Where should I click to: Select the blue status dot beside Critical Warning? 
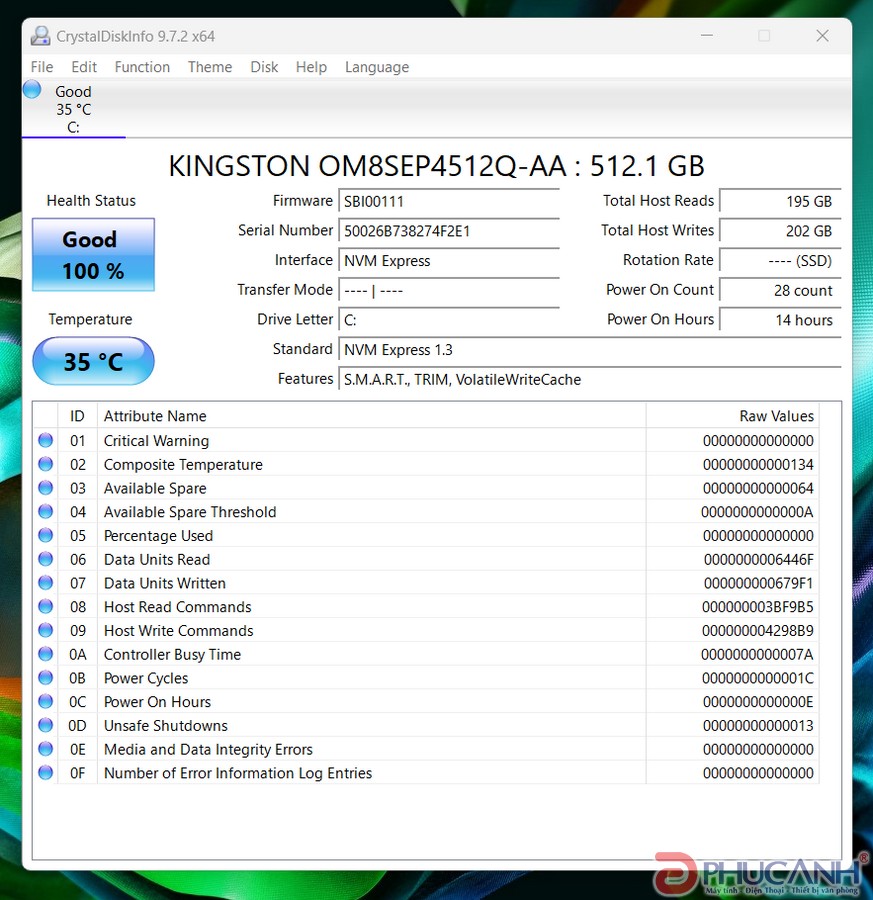44,439
